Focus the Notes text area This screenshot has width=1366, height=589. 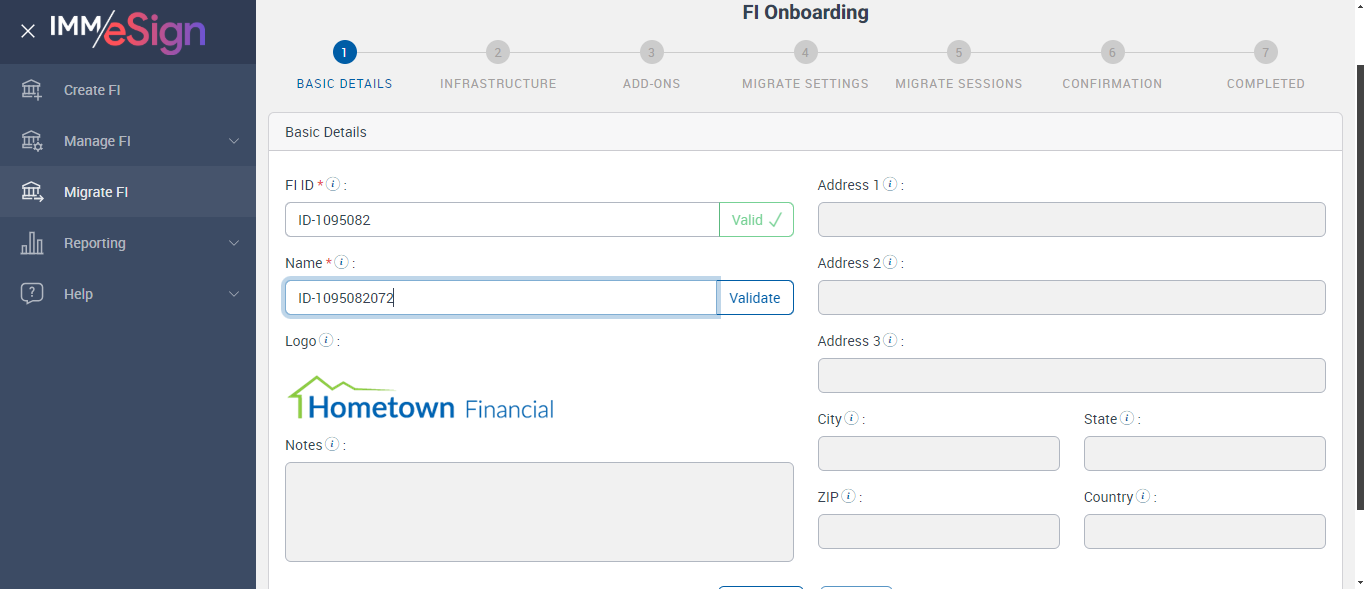539,511
